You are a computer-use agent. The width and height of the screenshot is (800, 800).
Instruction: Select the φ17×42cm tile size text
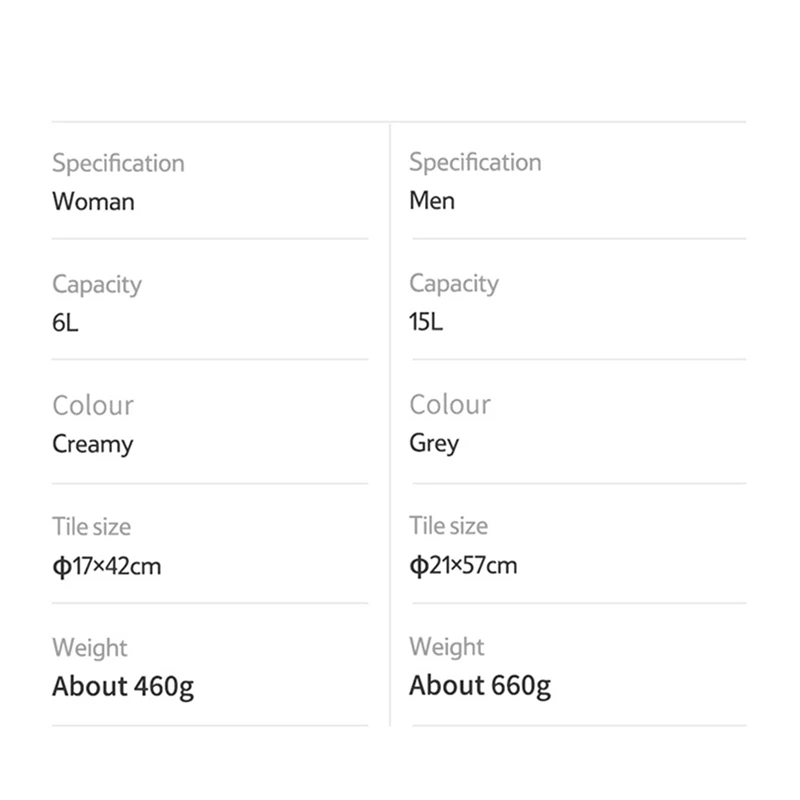pos(106,567)
